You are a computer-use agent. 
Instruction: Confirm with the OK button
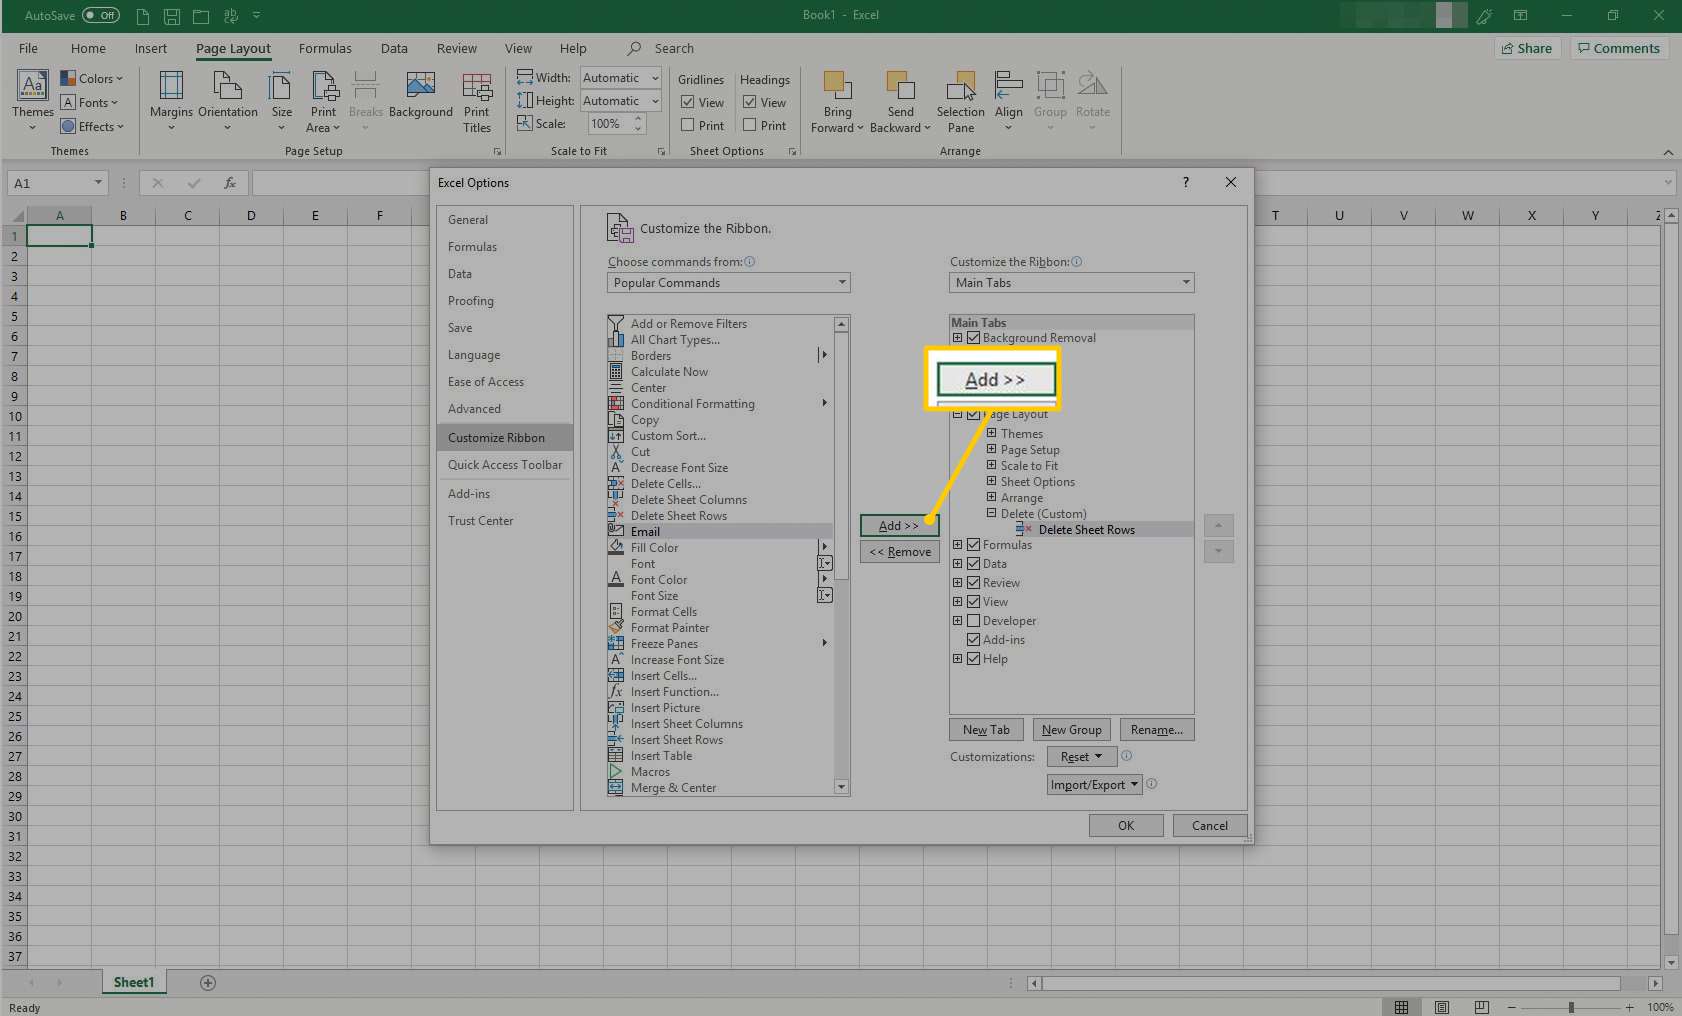click(1126, 826)
